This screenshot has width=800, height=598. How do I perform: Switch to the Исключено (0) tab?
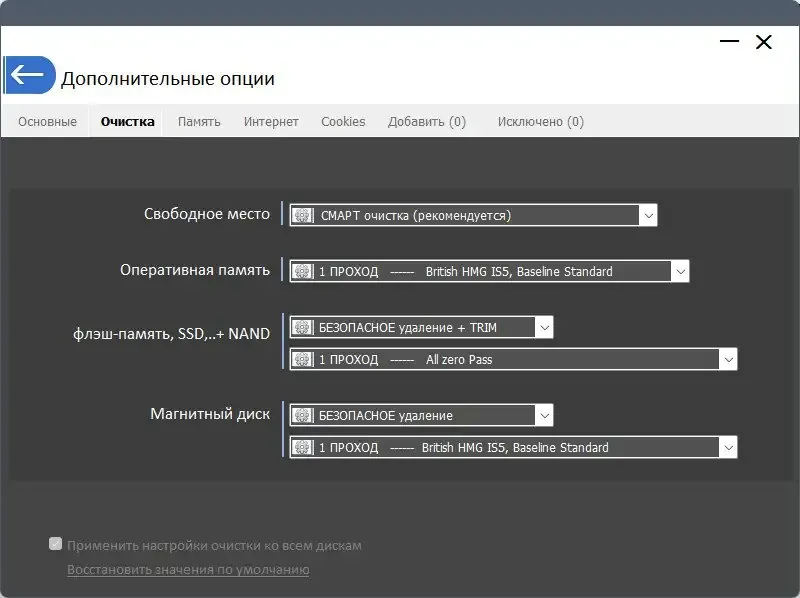539,121
